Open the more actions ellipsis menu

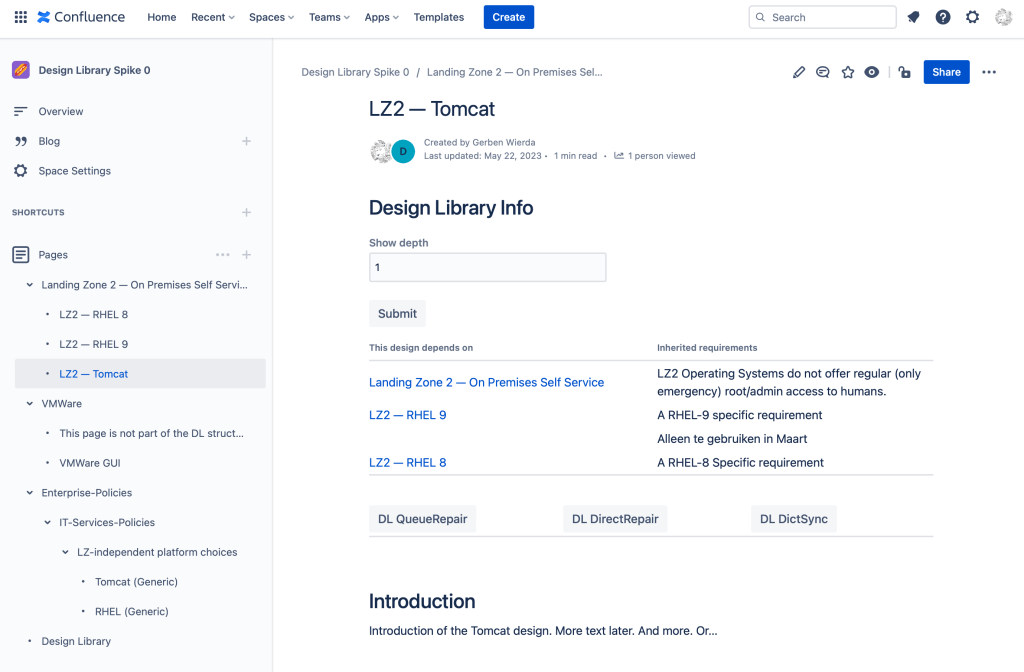pyautogui.click(x=989, y=72)
